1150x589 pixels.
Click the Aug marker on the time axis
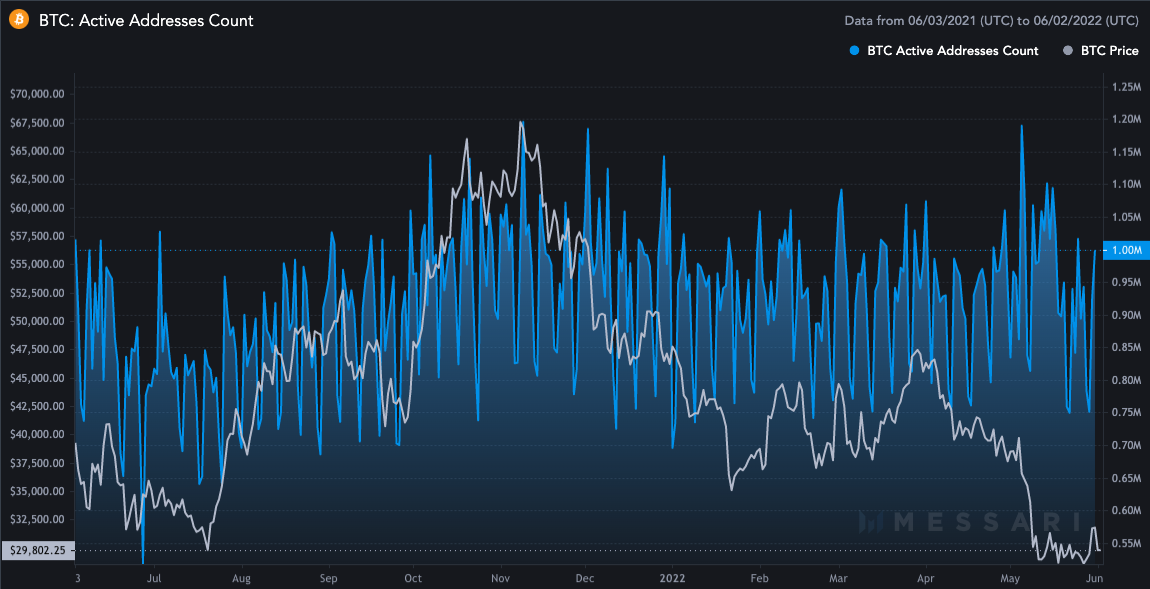coord(241,577)
